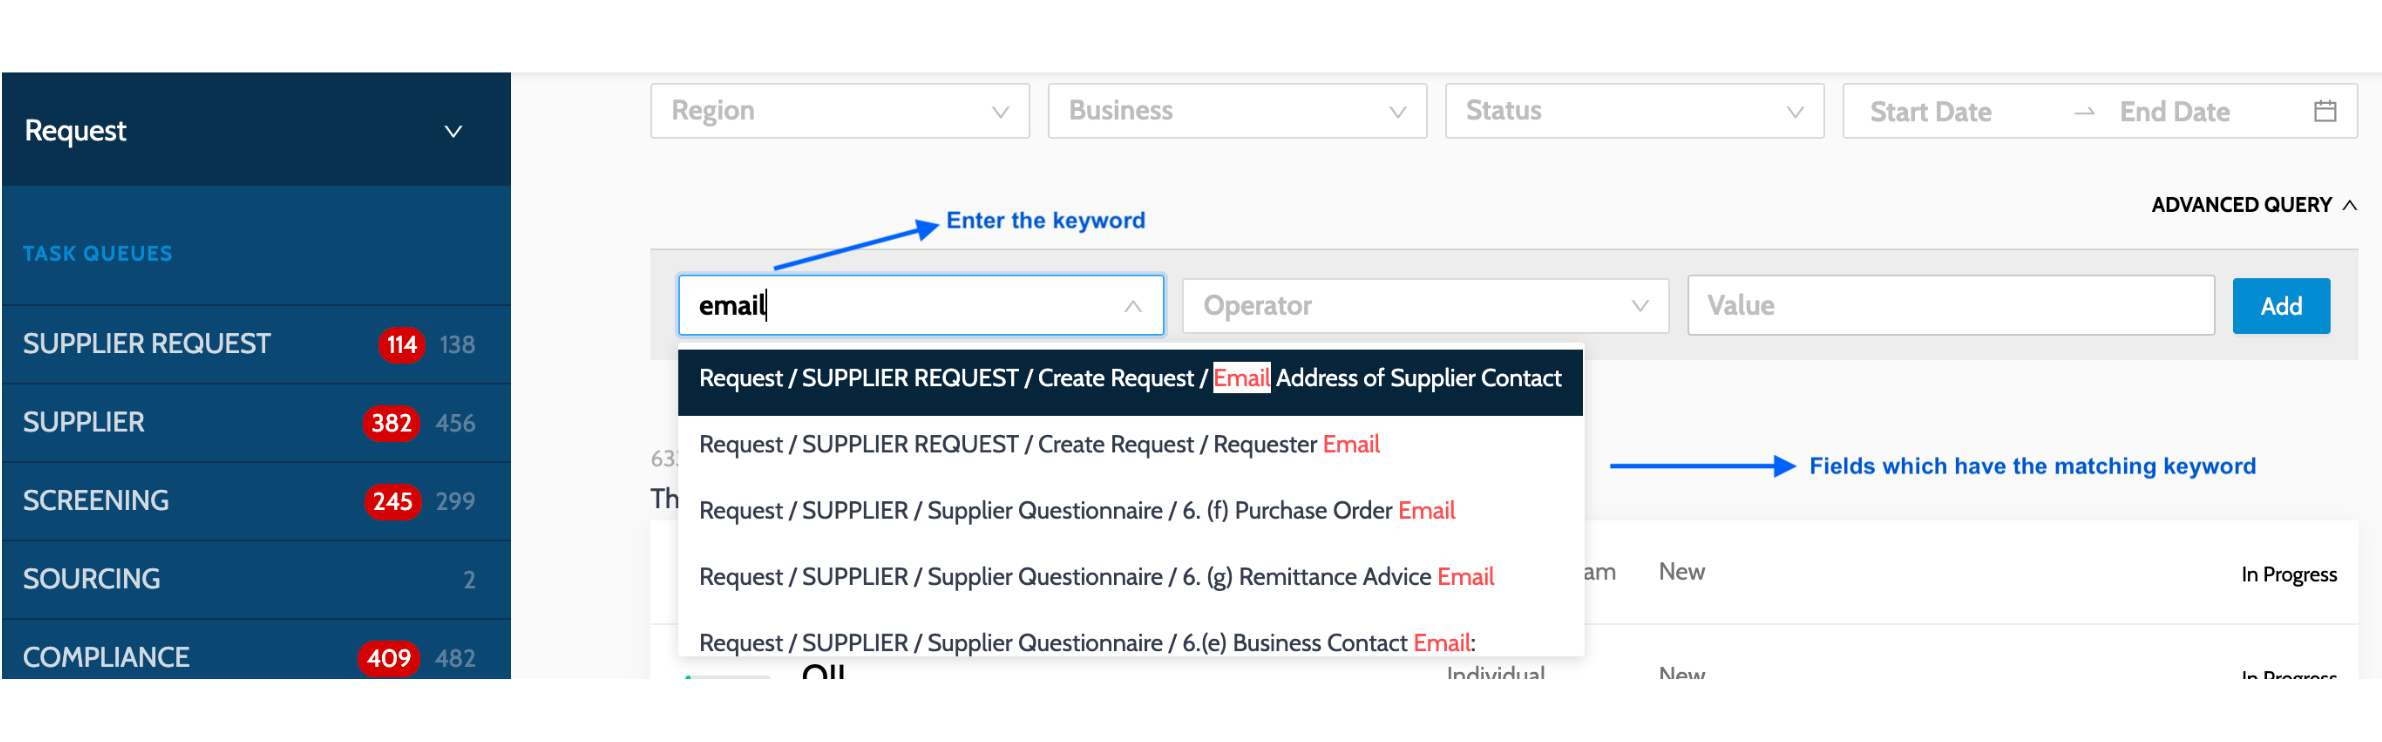Click the Request sidebar chevron icon
Viewport: 2382px width, 742px height.
453,132
